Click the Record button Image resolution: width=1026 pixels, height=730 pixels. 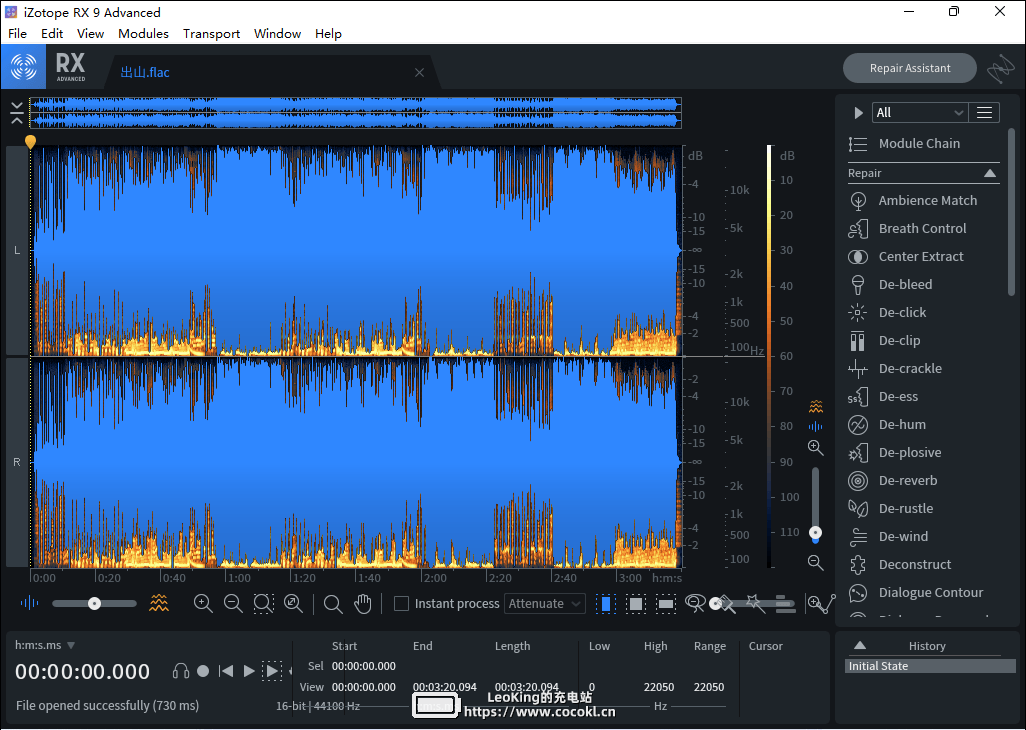(203, 671)
